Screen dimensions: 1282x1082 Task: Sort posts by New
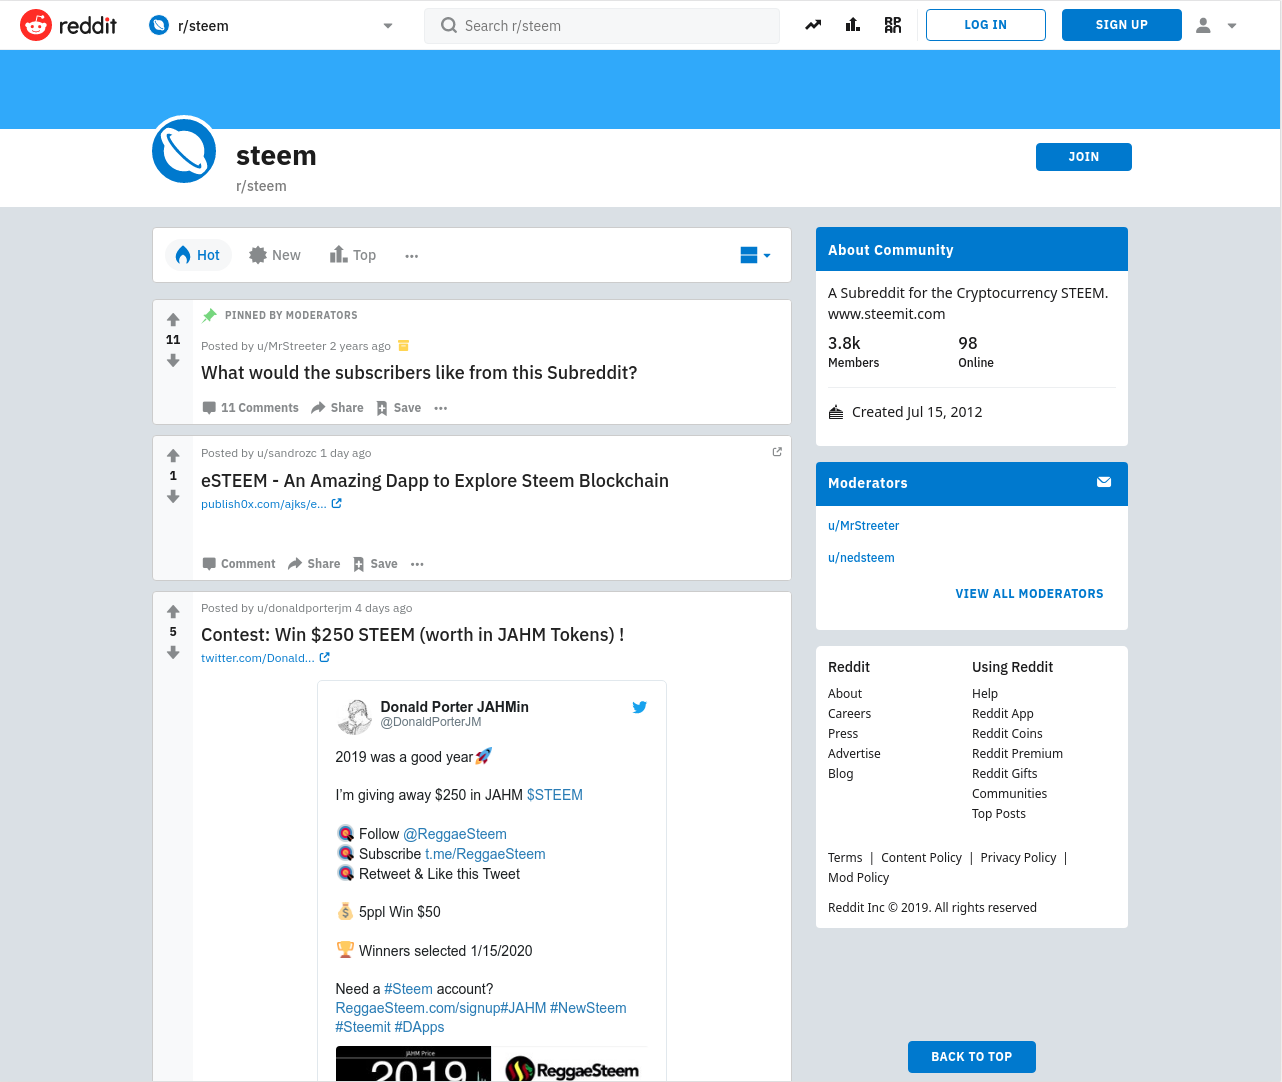point(275,255)
